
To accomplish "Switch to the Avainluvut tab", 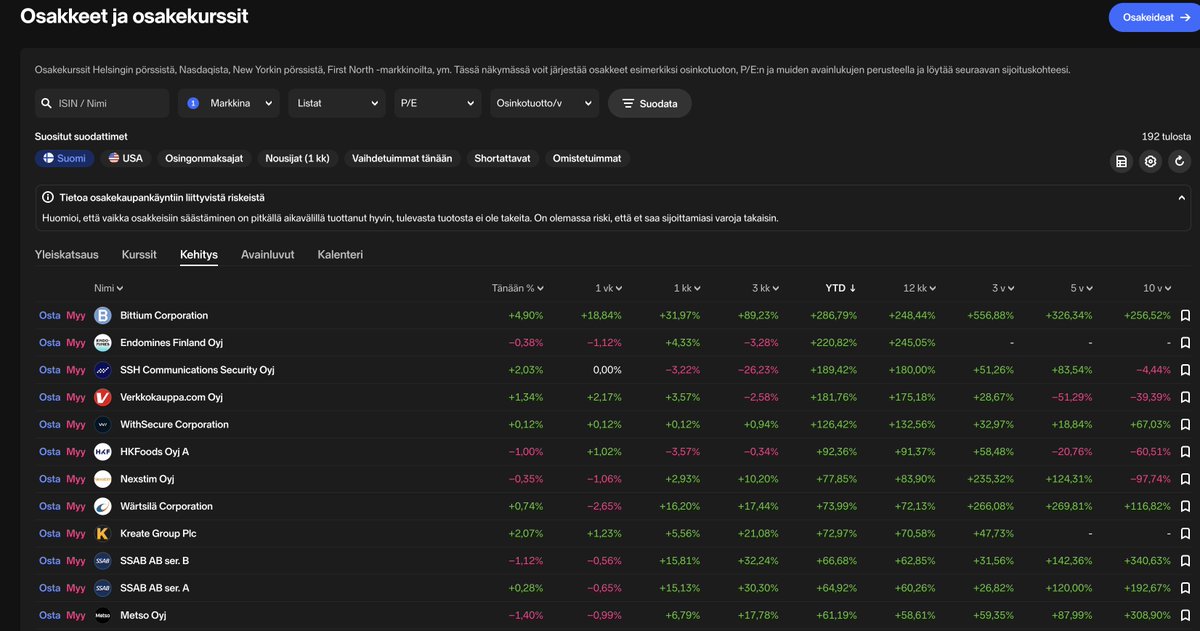I will [x=268, y=255].
